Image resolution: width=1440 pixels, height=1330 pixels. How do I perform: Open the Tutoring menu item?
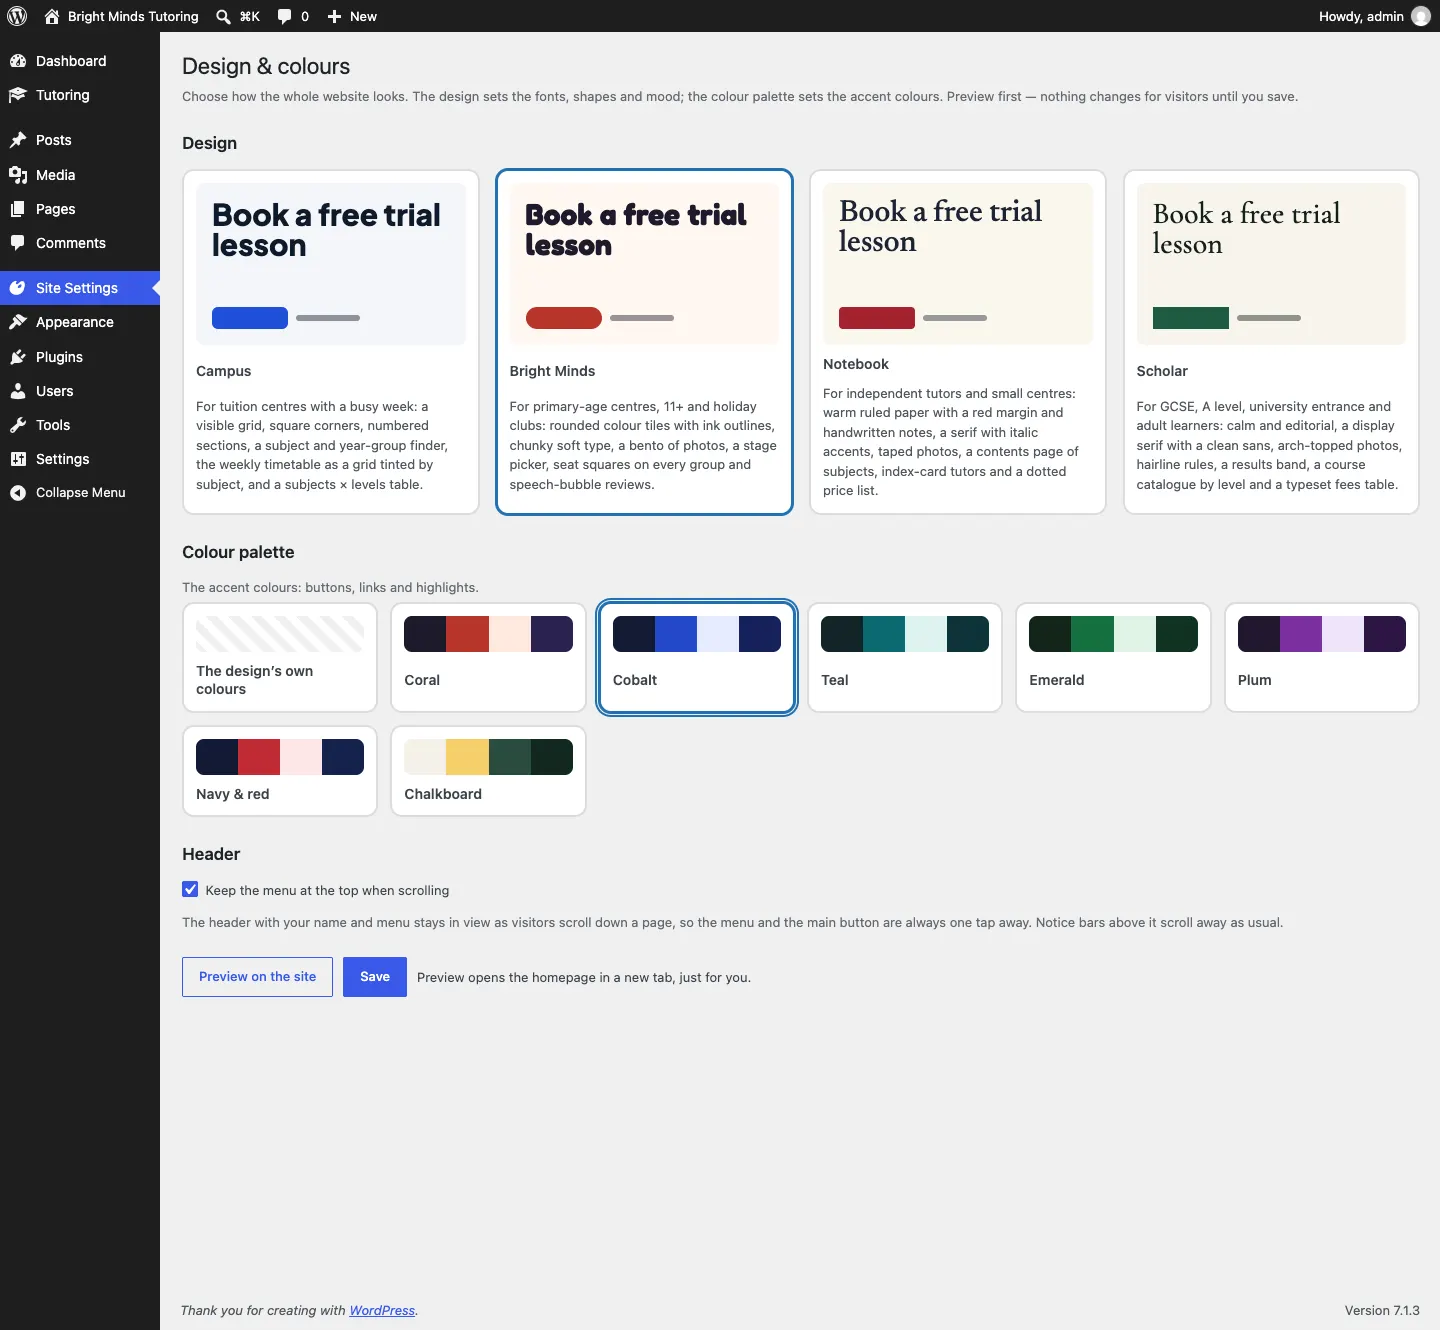80,95
